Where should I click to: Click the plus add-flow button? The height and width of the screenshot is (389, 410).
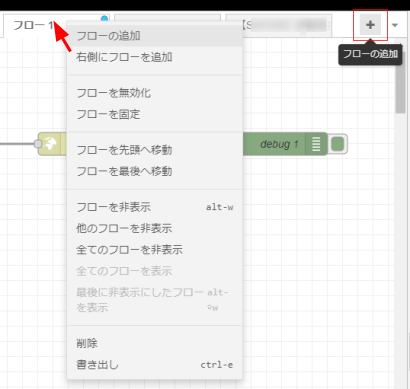click(x=370, y=25)
